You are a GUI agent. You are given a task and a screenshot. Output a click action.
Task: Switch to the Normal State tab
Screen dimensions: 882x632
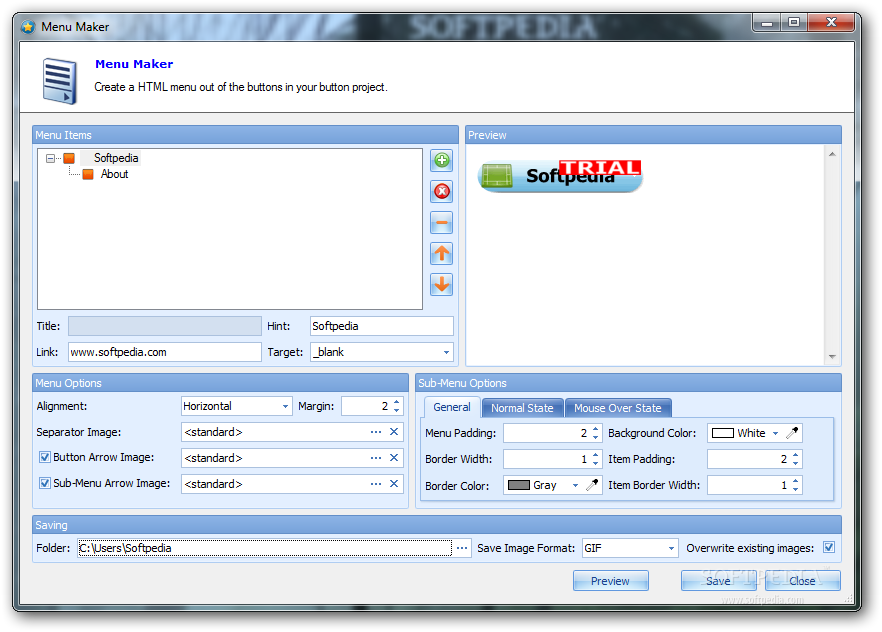pyautogui.click(x=522, y=408)
